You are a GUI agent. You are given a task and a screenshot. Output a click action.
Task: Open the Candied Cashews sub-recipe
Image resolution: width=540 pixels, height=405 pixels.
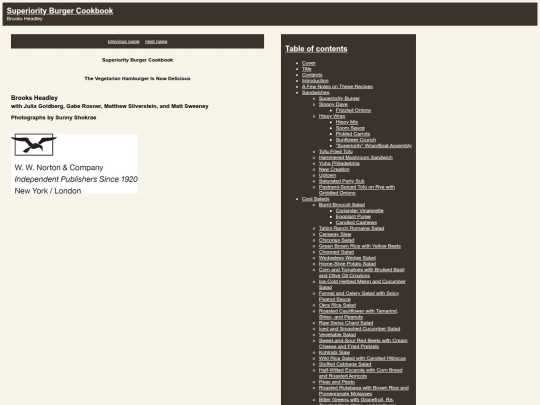[356, 222]
